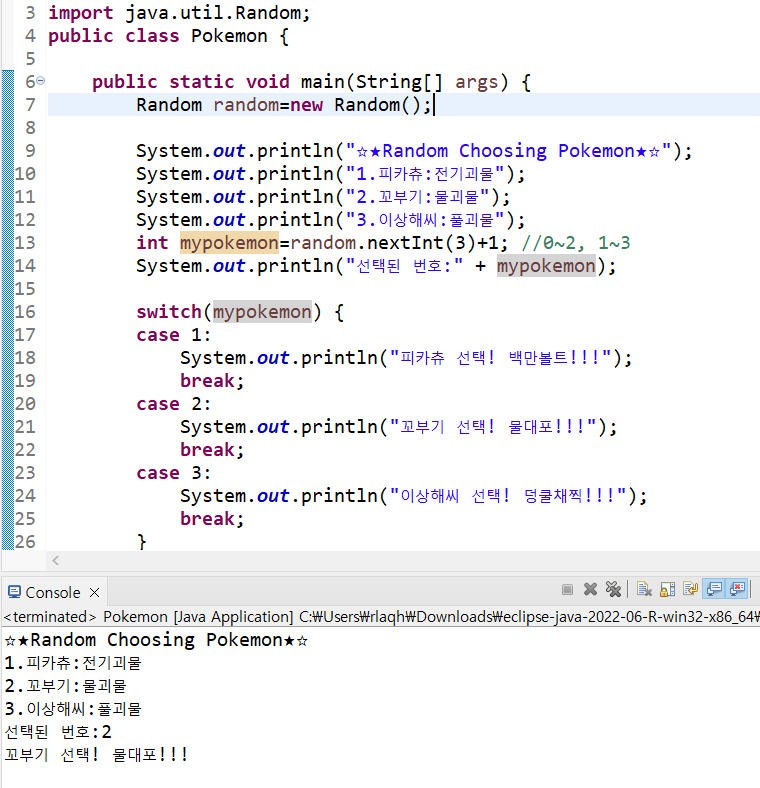Click the Terminate stop icon in Console toolbar
Viewport: 760px width, 788px height.
coord(567,589)
